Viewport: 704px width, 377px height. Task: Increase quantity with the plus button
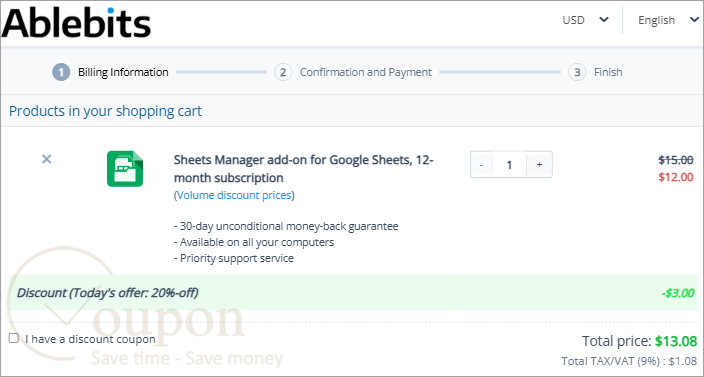539,165
